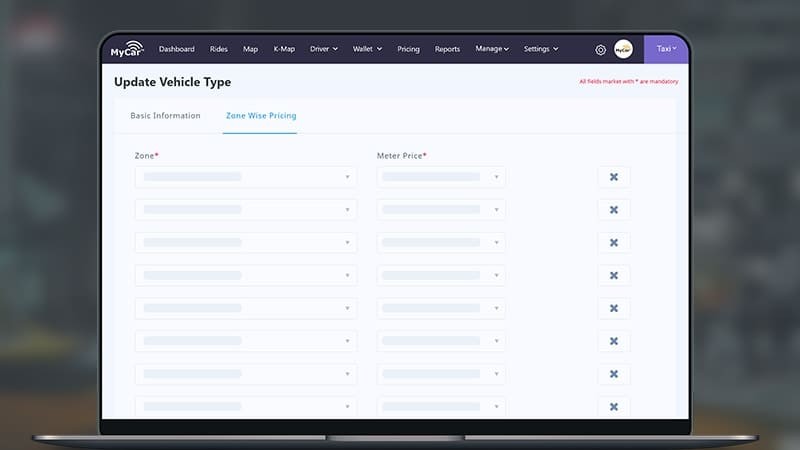The height and width of the screenshot is (450, 800).
Task: Expand the Wallet menu
Action: tap(367, 49)
